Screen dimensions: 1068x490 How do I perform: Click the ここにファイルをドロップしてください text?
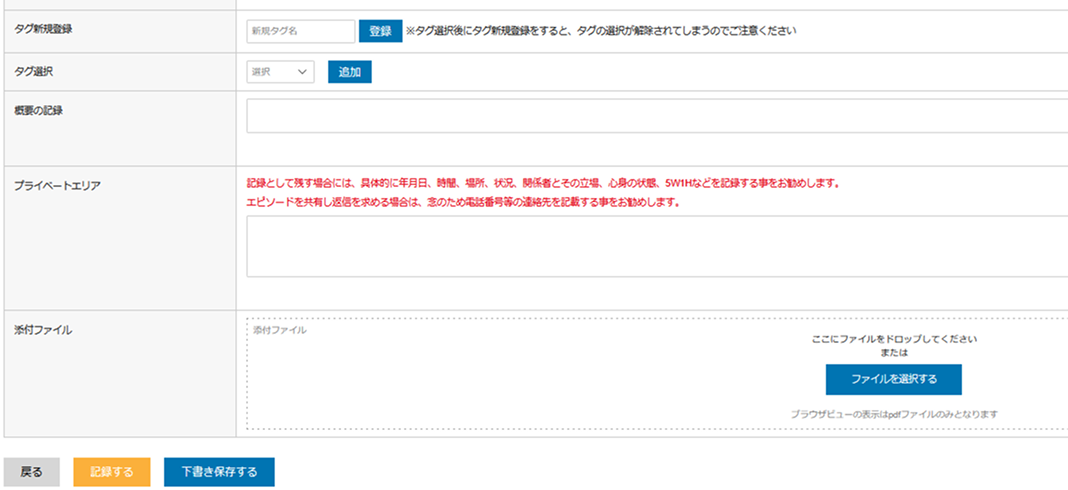[893, 339]
